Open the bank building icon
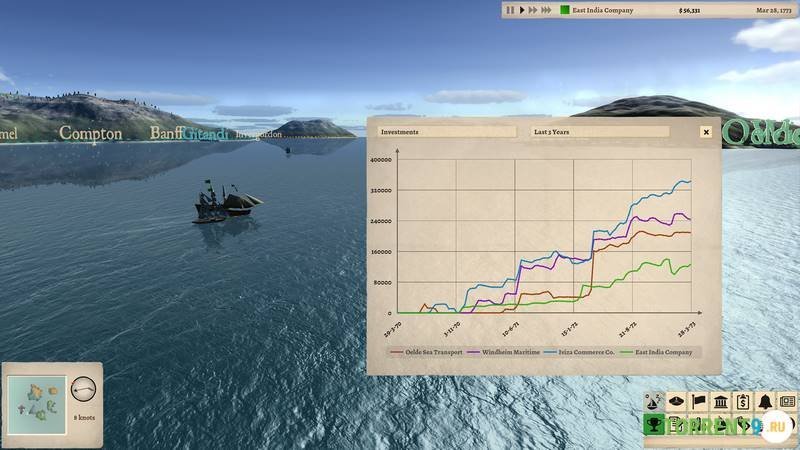800x450 pixels. coord(719,402)
